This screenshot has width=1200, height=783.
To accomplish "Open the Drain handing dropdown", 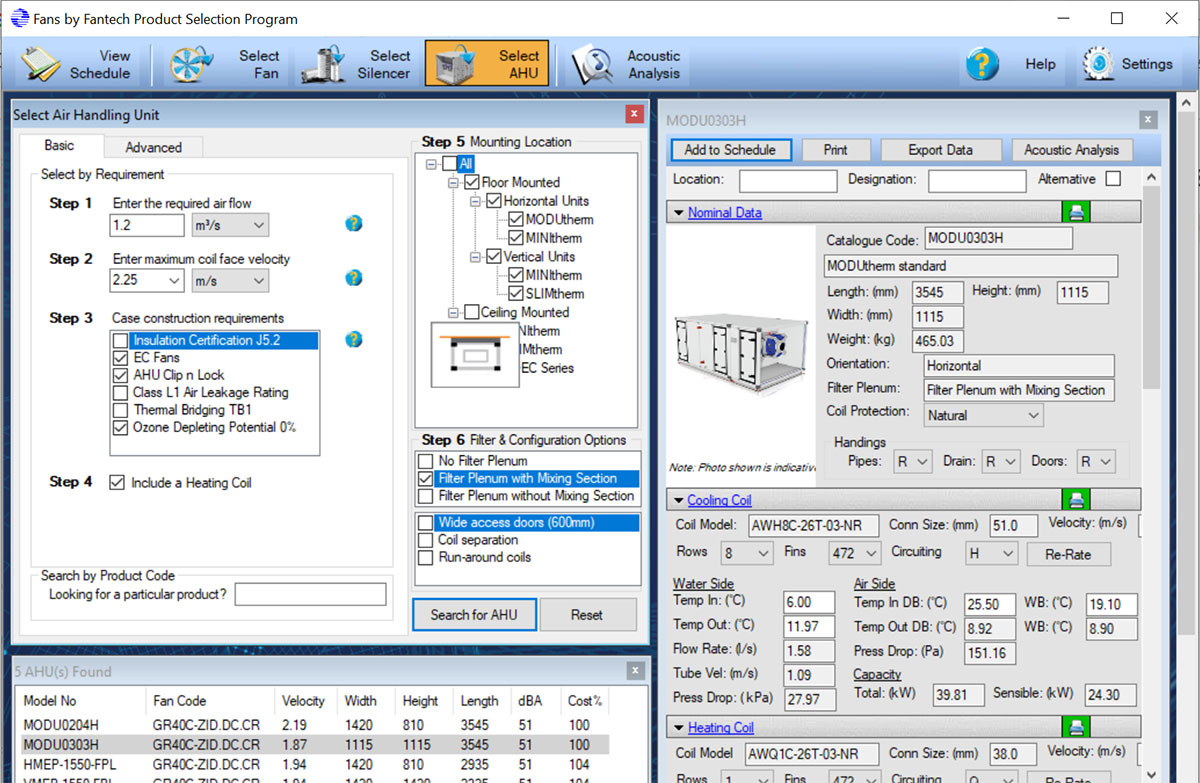I will tap(999, 461).
